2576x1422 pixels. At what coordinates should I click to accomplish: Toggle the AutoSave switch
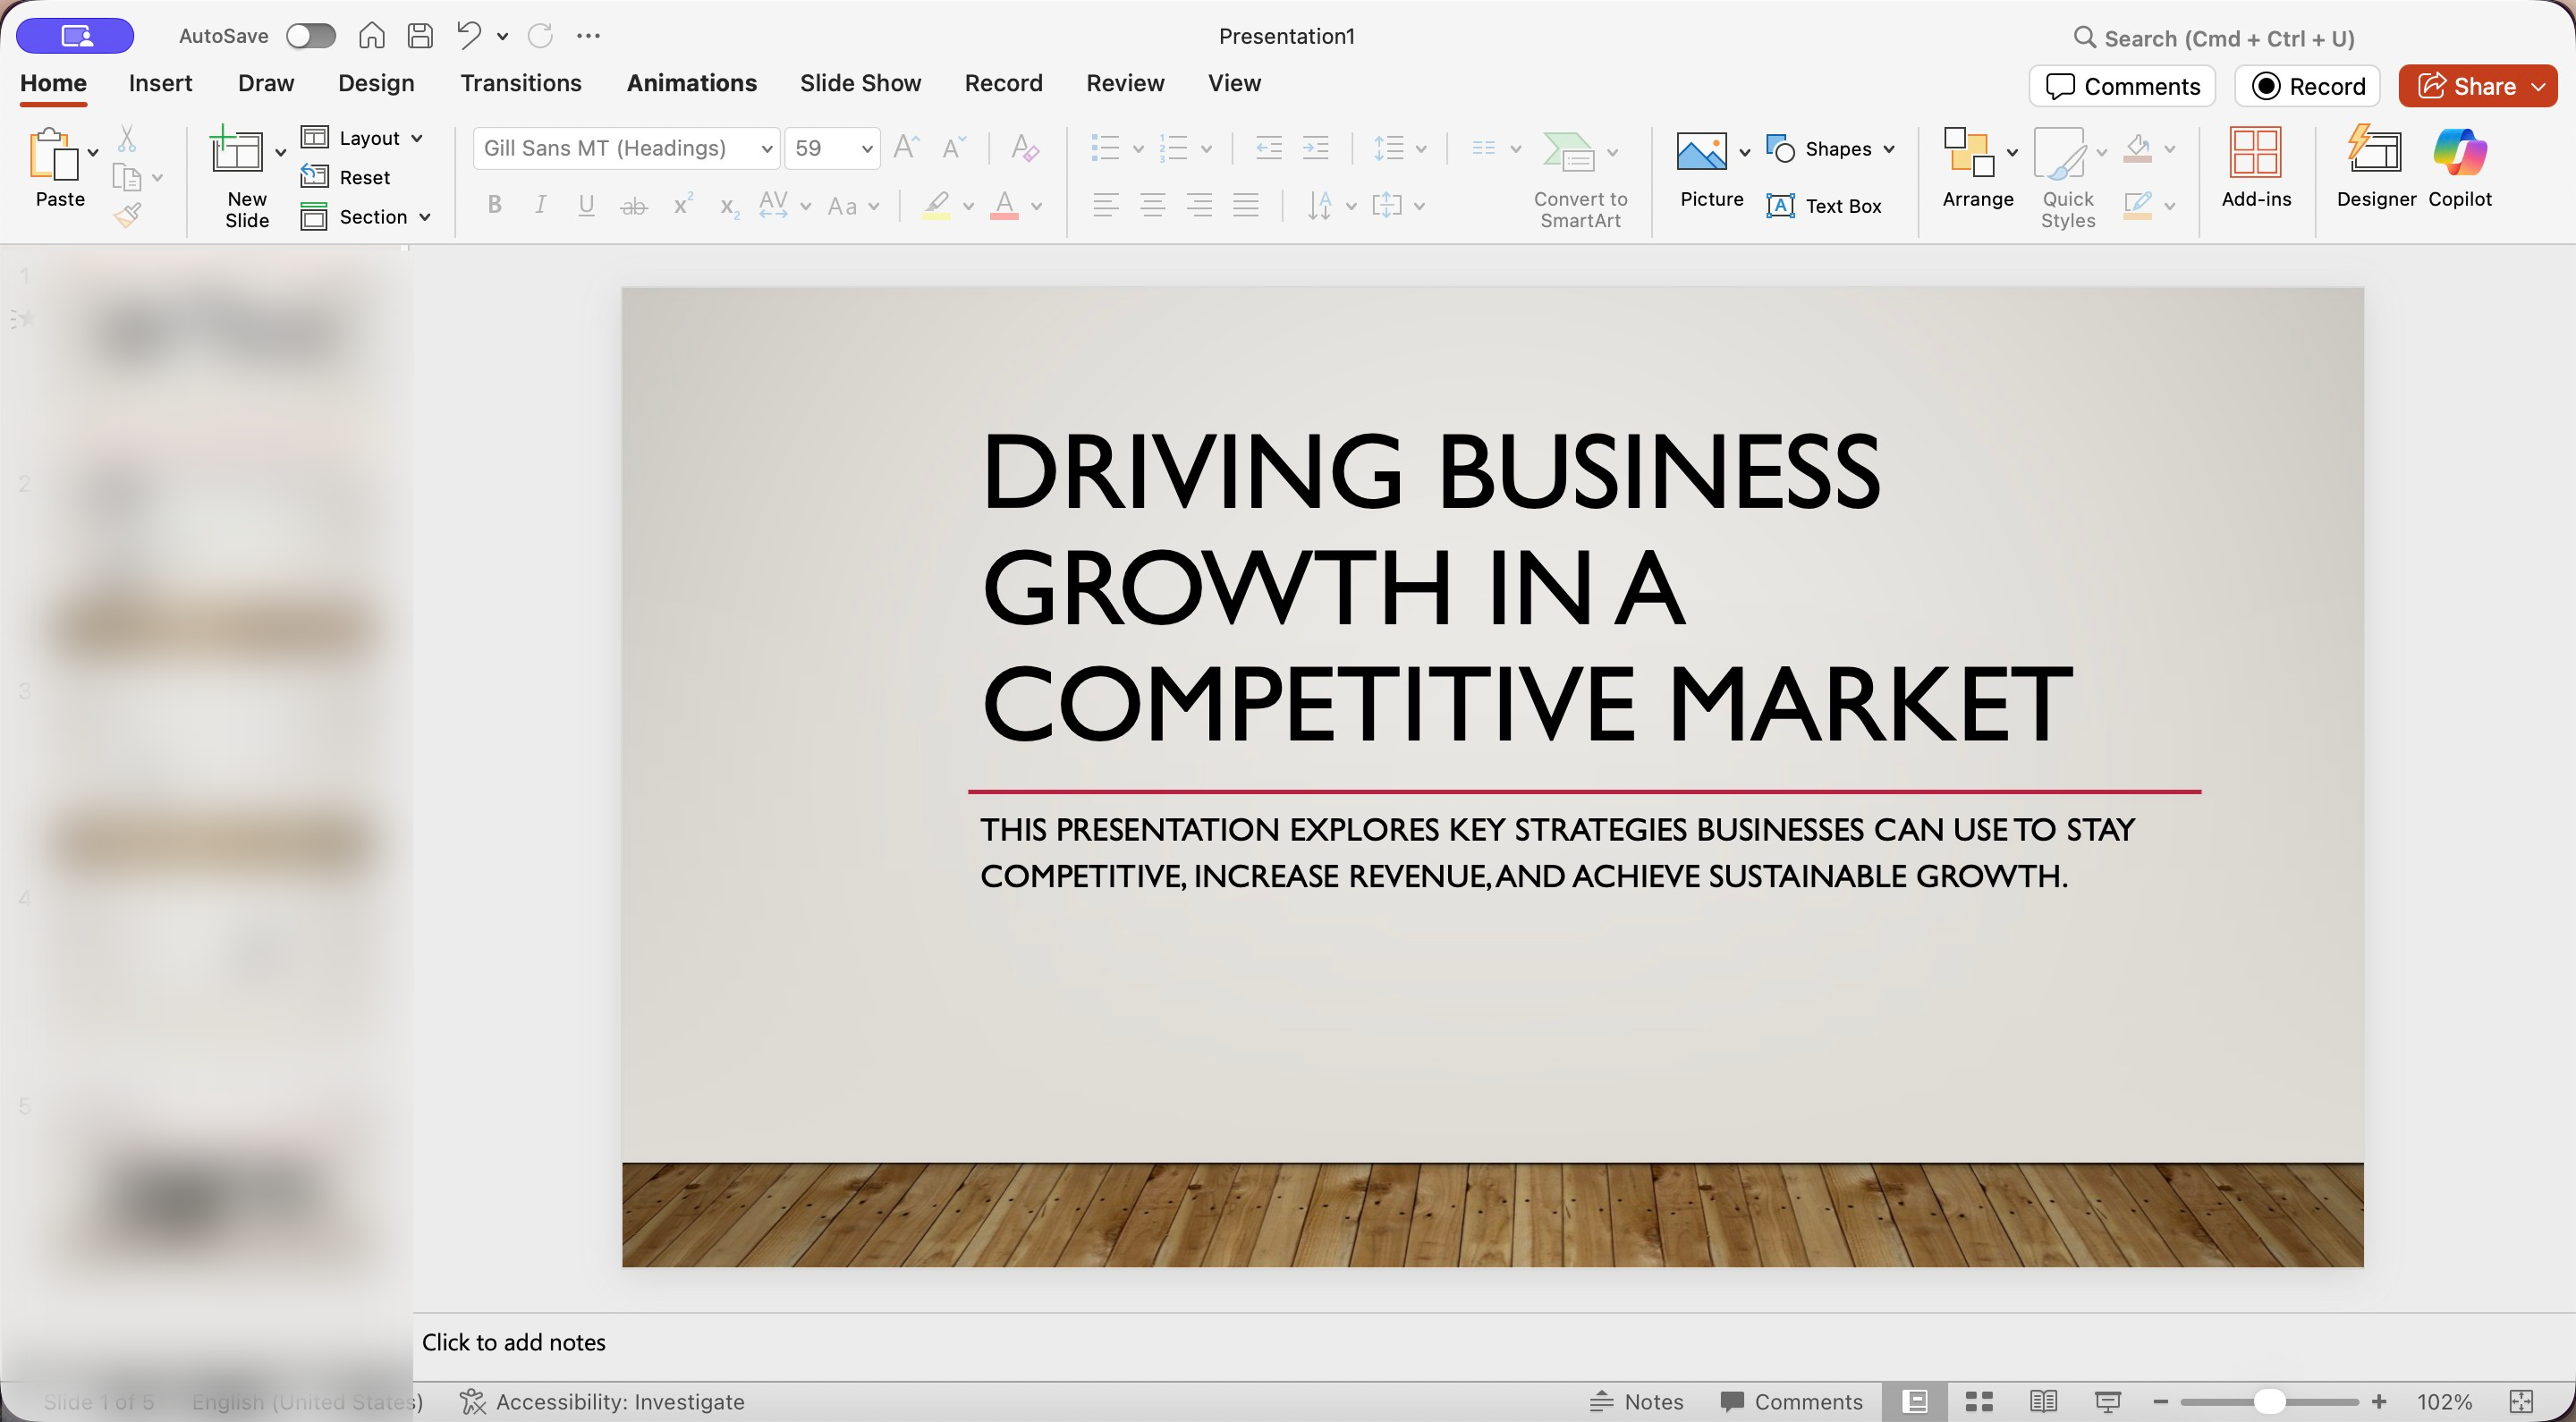click(x=310, y=36)
